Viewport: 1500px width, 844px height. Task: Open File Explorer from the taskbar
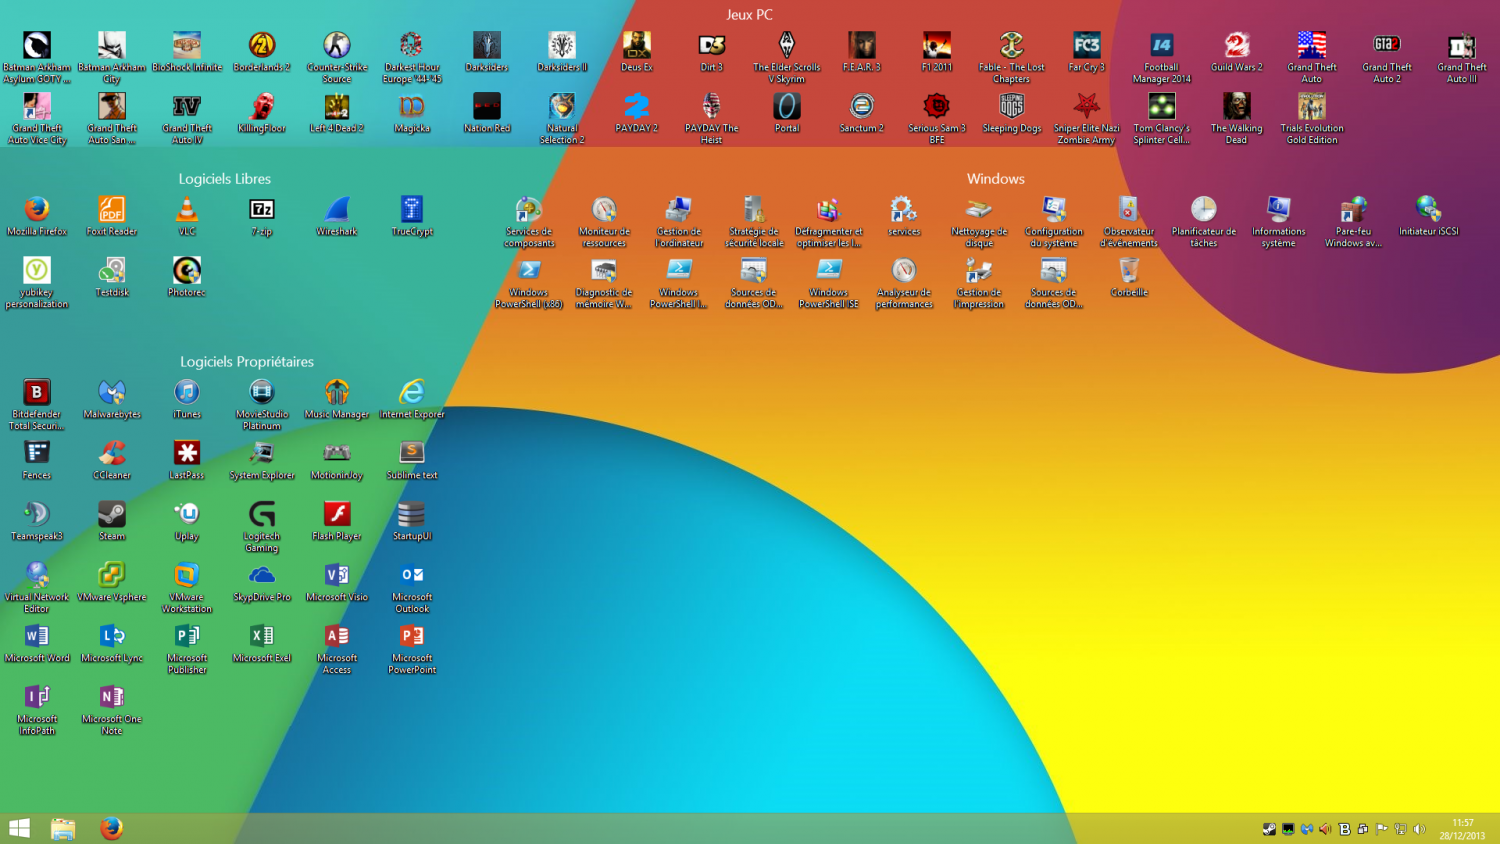click(x=63, y=828)
